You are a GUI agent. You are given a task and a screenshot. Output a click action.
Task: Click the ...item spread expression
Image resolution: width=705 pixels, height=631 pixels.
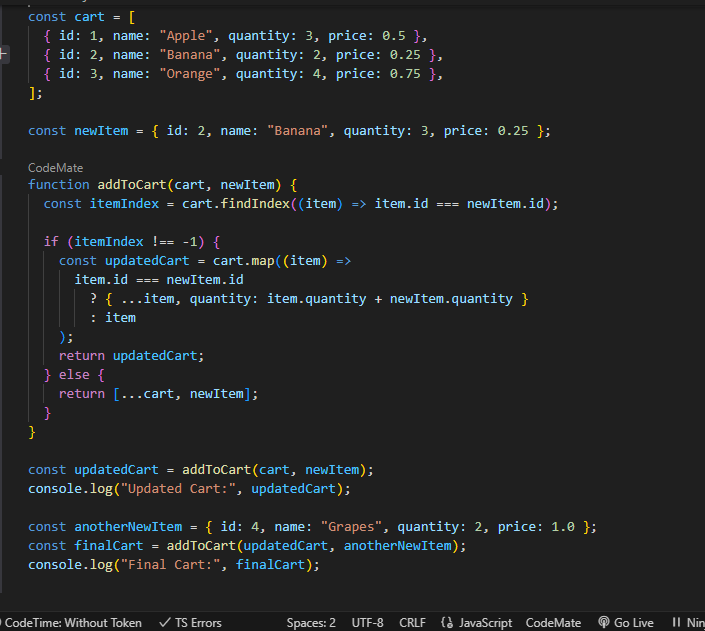pos(147,299)
